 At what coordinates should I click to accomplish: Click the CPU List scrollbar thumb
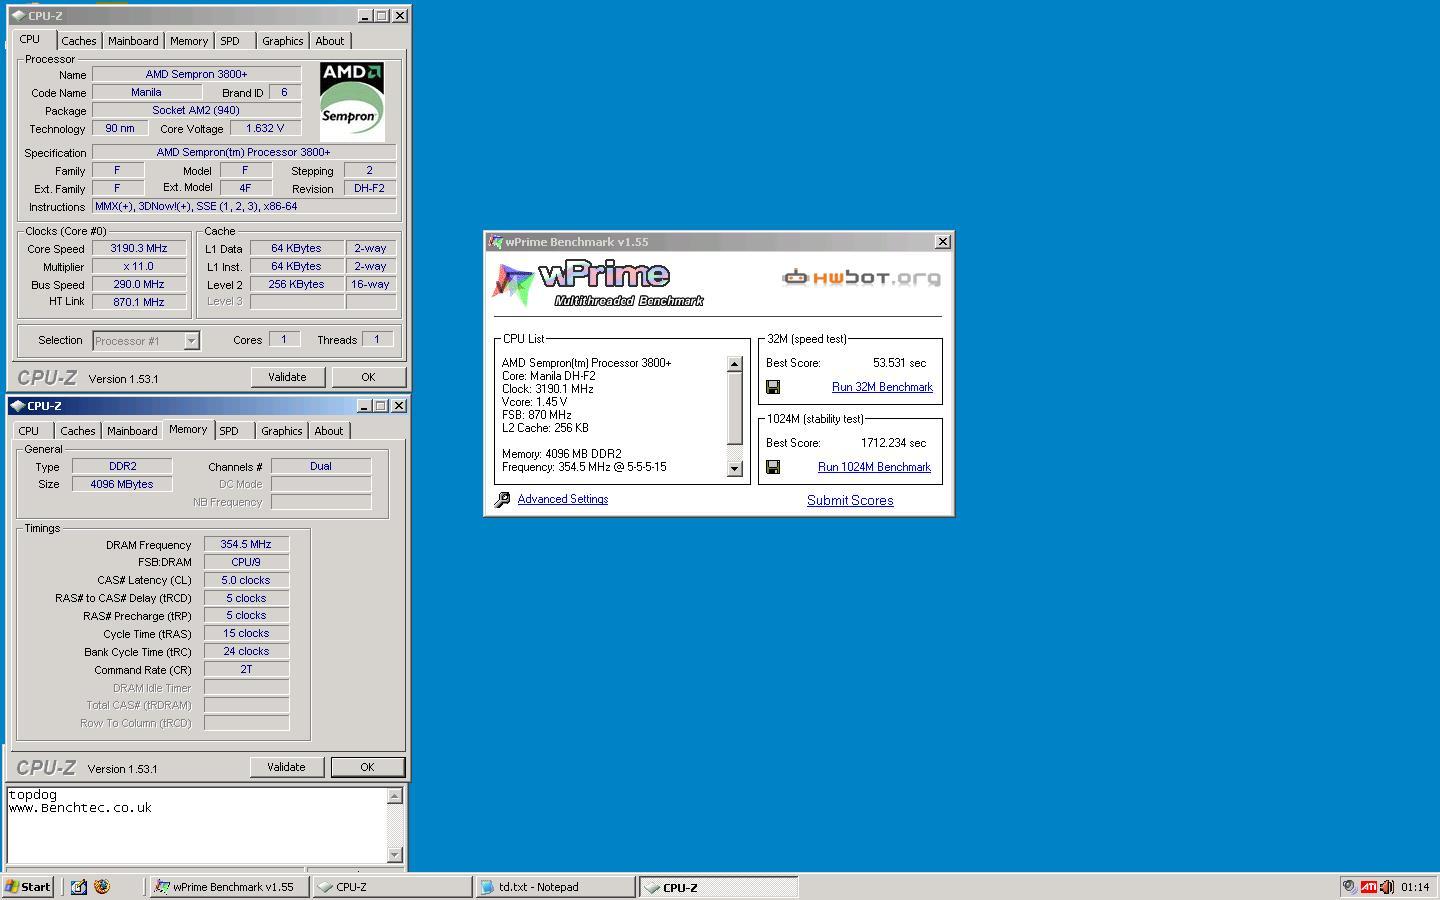click(x=735, y=408)
